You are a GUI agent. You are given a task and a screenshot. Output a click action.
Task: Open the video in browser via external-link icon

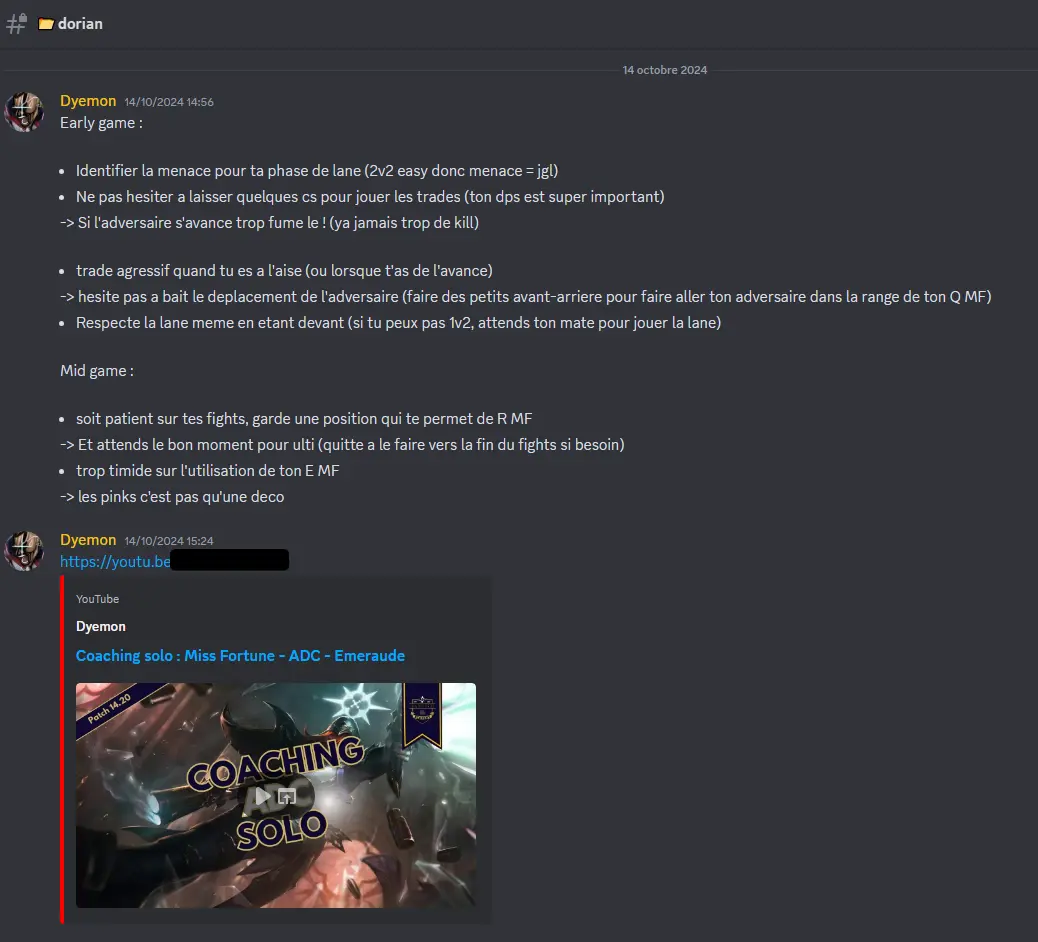pyautogui.click(x=287, y=796)
